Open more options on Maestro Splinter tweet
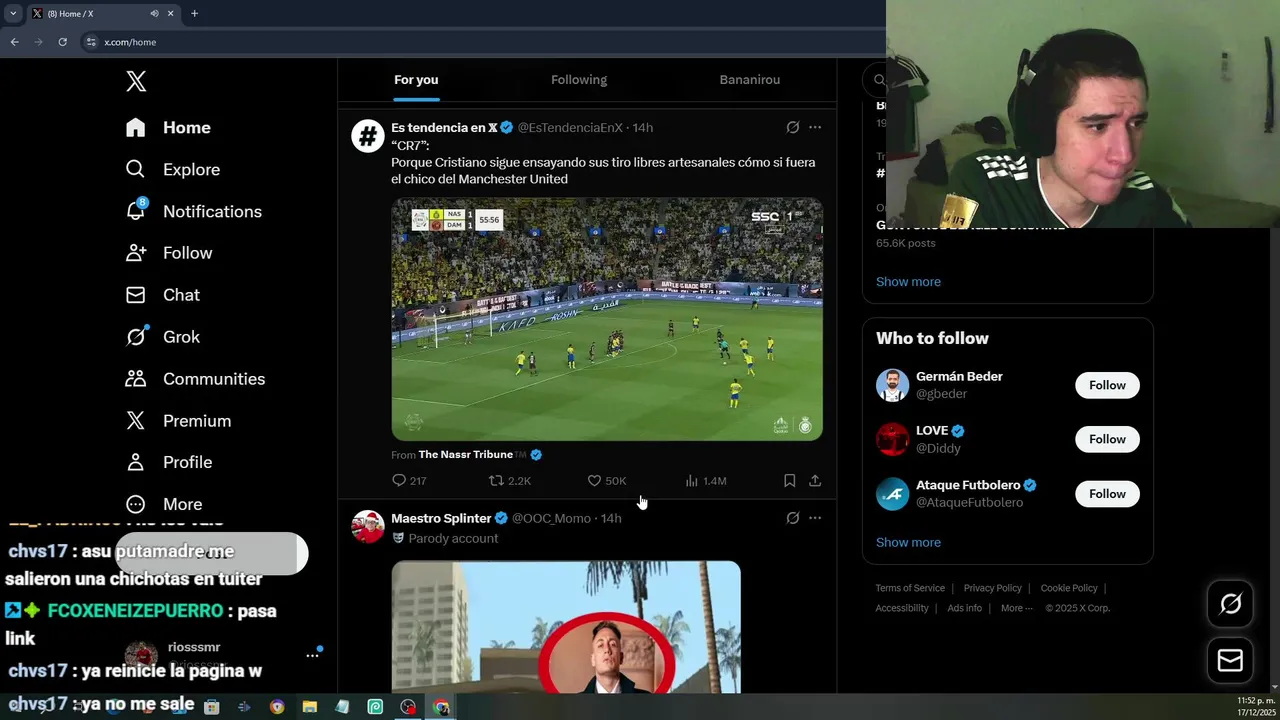 [x=815, y=518]
